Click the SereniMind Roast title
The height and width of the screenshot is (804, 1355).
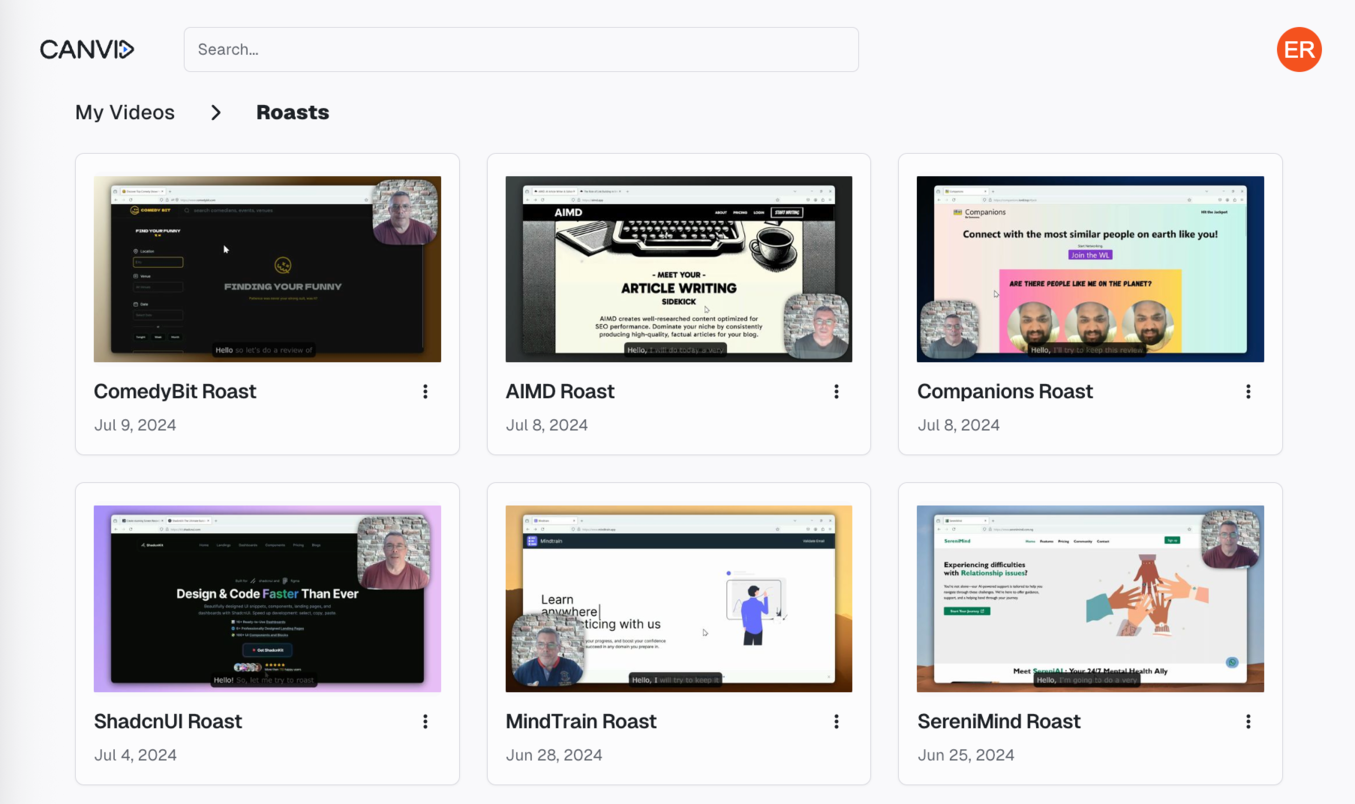pos(999,722)
